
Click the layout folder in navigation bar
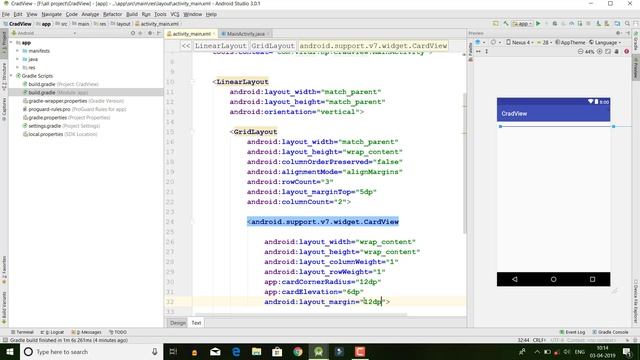click(x=121, y=24)
